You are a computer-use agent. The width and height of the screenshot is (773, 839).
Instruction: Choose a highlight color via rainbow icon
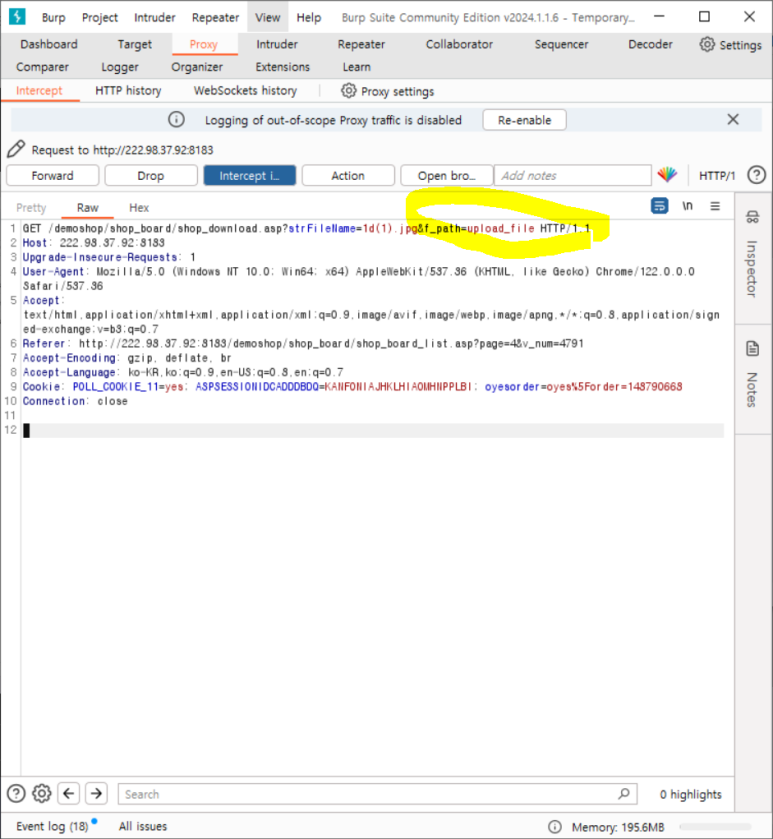667,174
